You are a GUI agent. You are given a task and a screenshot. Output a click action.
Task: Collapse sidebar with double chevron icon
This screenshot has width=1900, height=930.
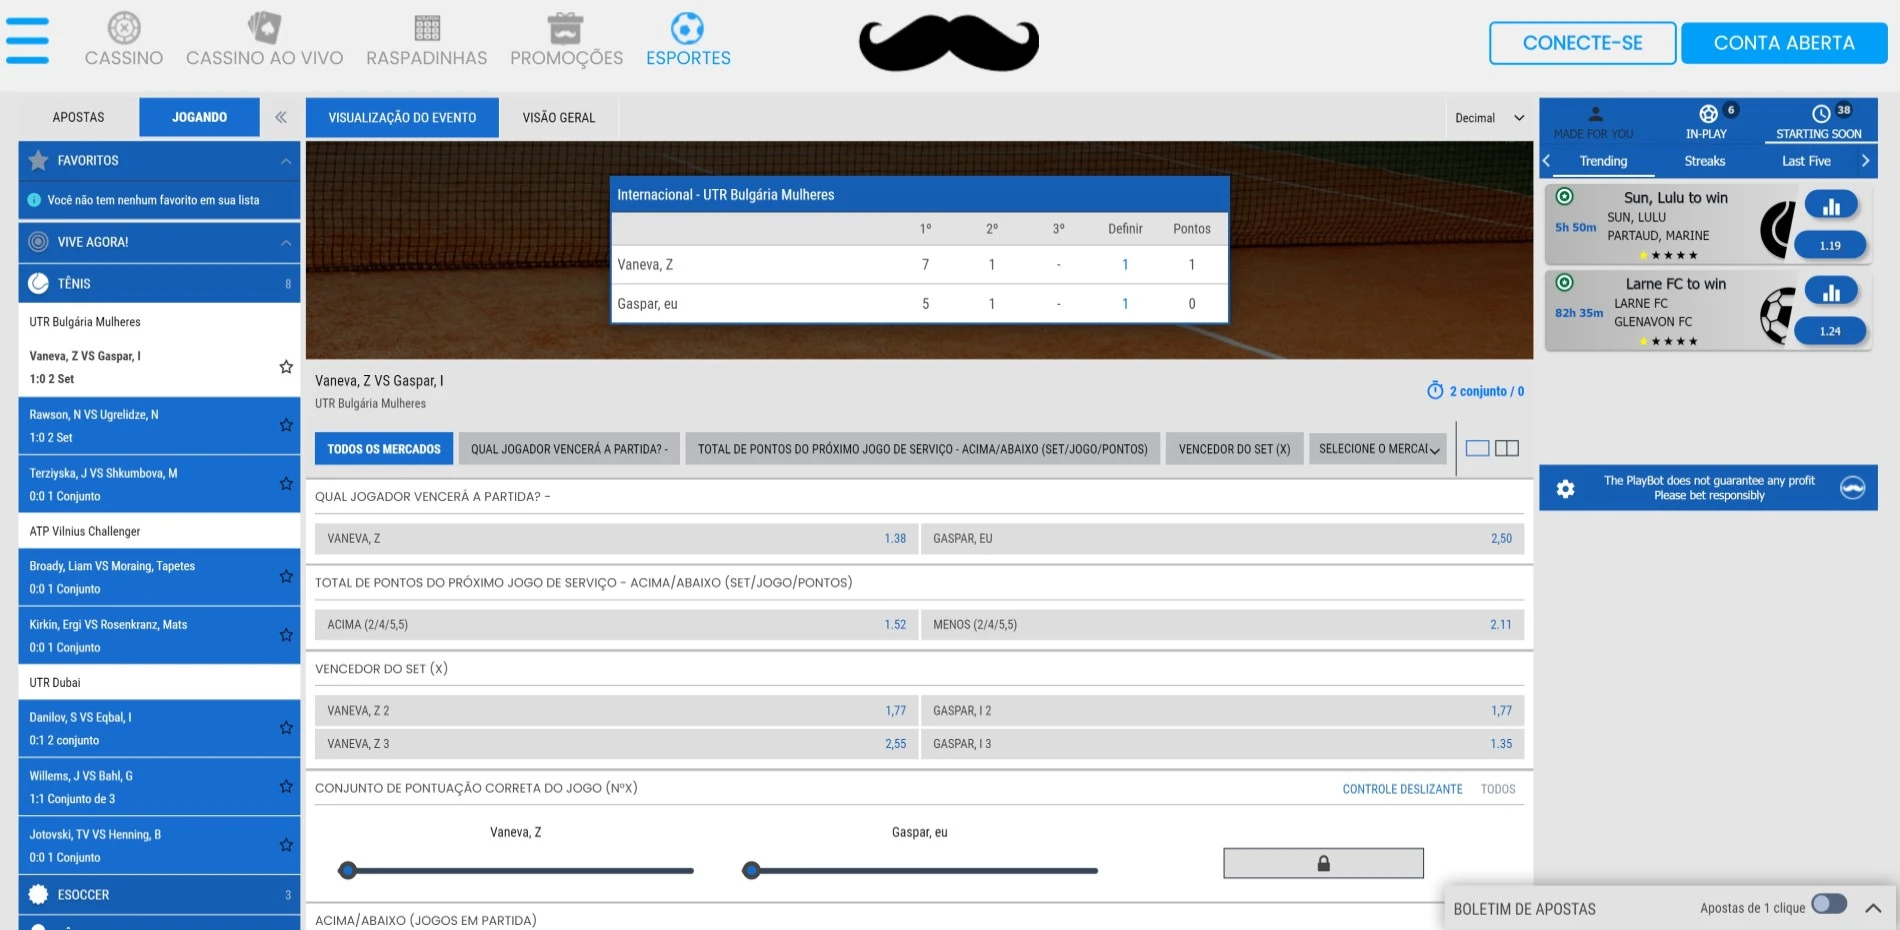(281, 117)
